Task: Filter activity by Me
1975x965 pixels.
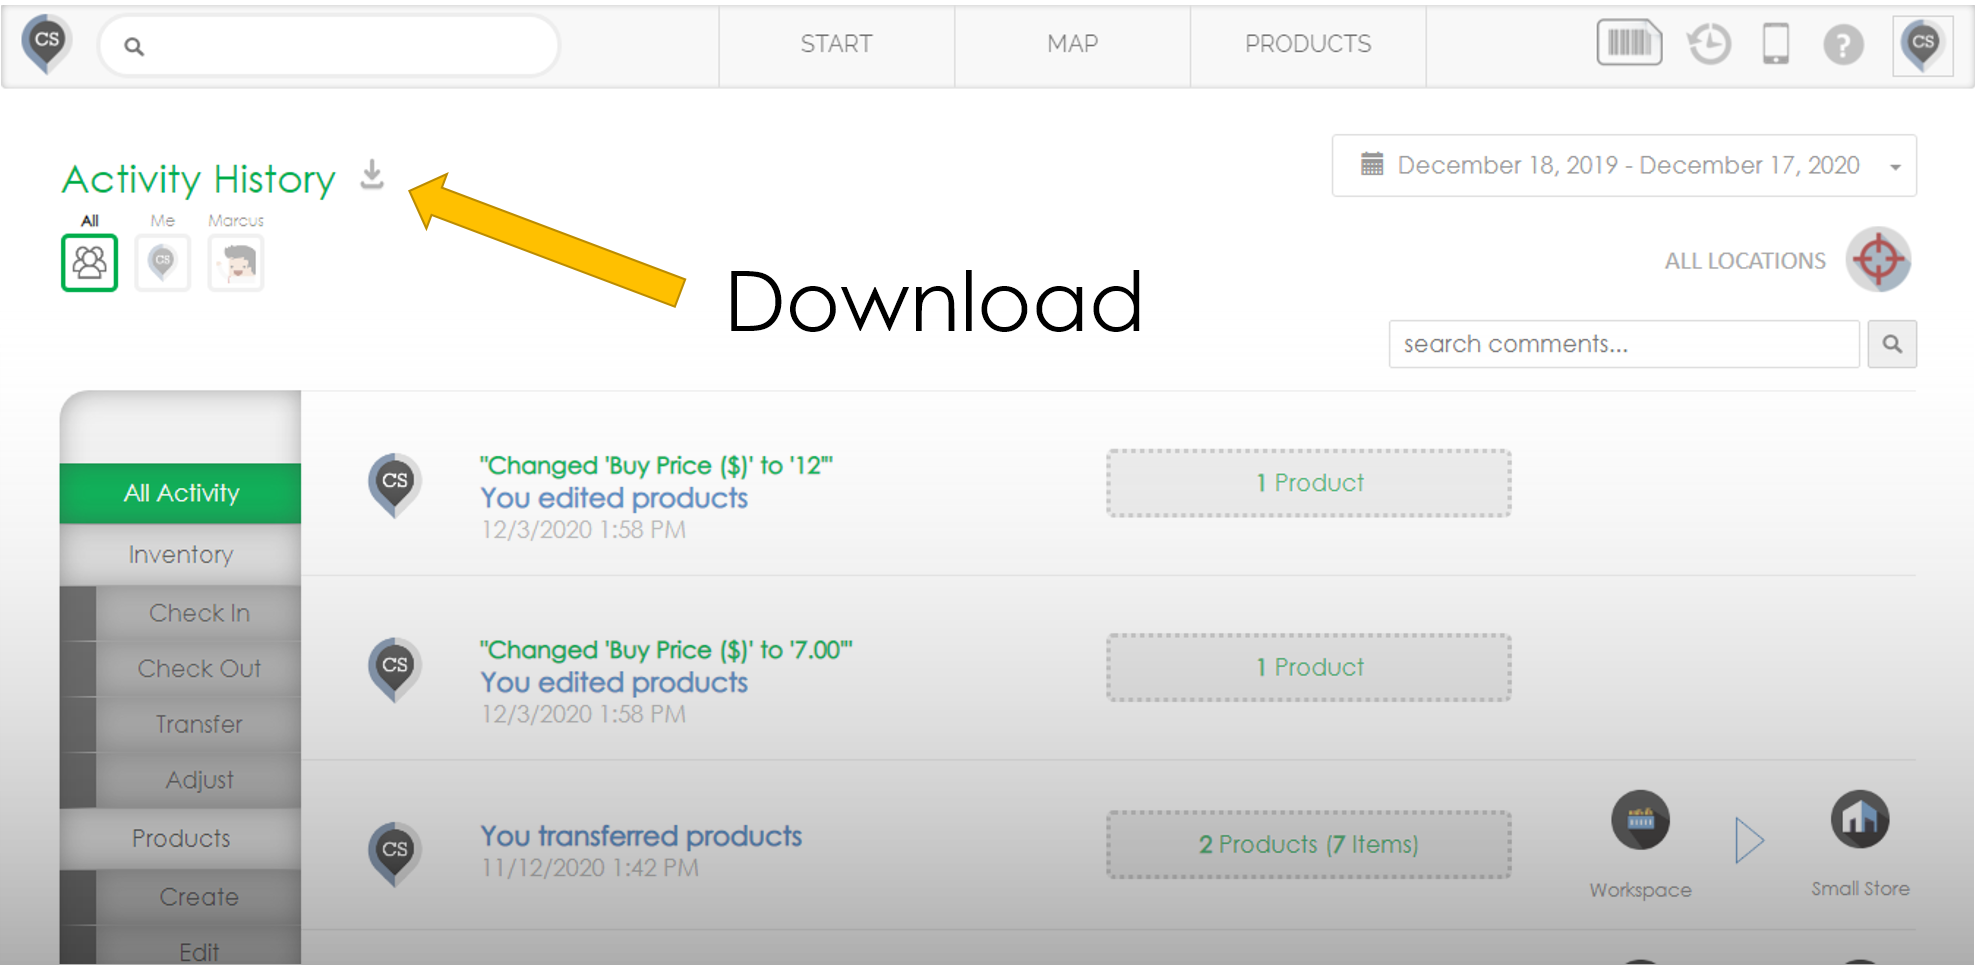Action: tap(163, 262)
